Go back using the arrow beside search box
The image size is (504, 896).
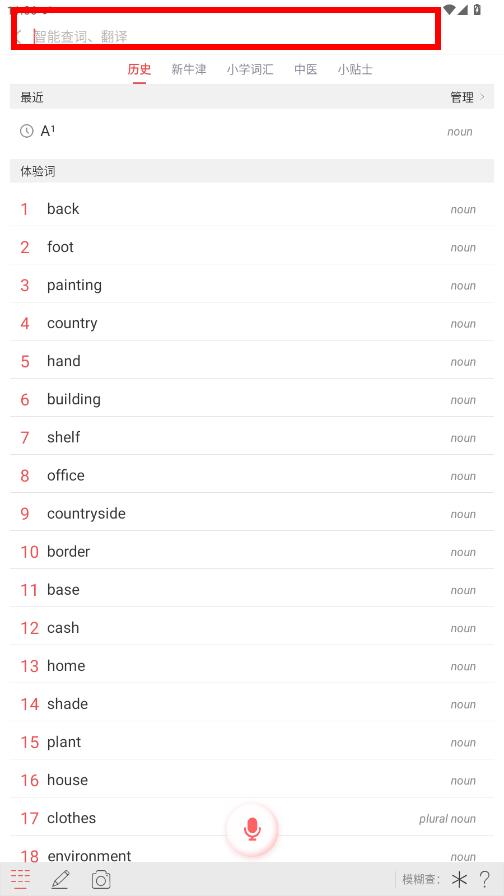point(18,37)
